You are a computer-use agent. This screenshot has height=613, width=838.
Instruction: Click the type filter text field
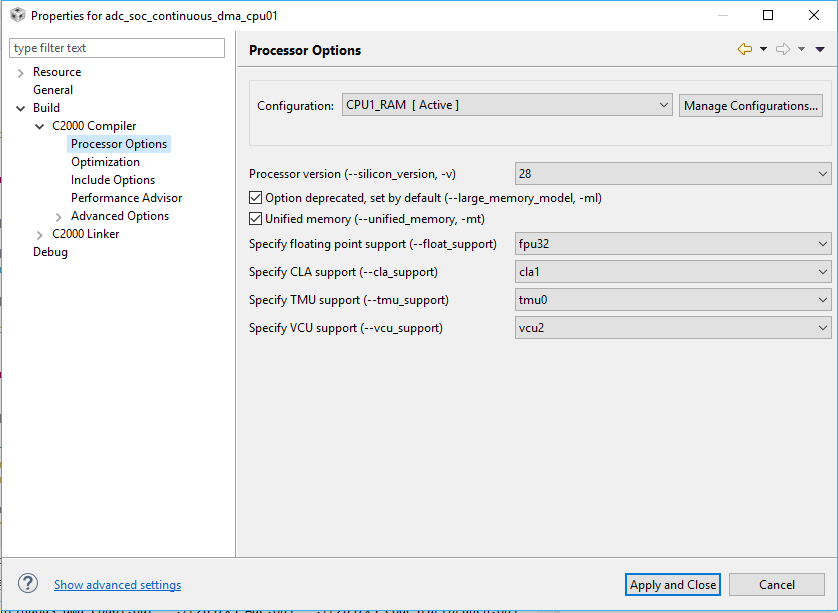pyautogui.click(x=117, y=48)
